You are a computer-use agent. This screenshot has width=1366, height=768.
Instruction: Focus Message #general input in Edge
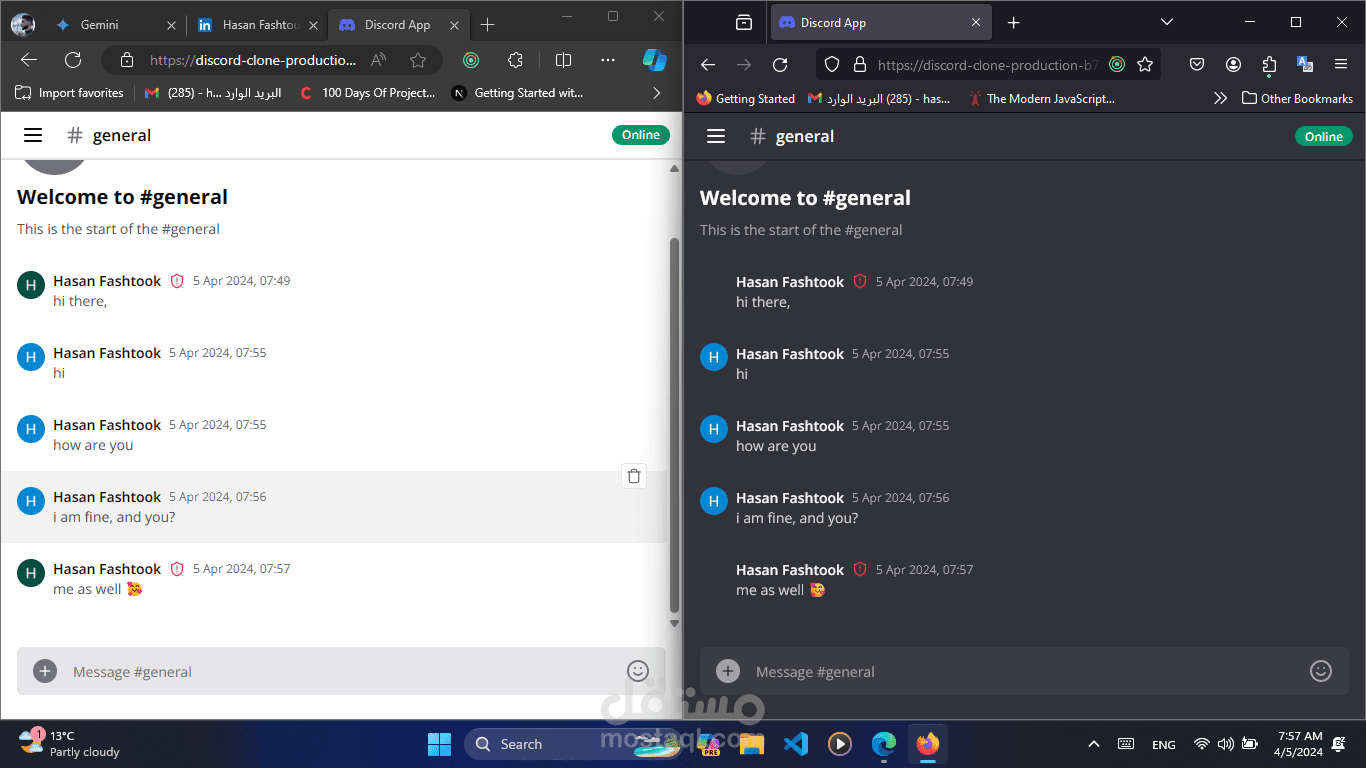(342, 671)
